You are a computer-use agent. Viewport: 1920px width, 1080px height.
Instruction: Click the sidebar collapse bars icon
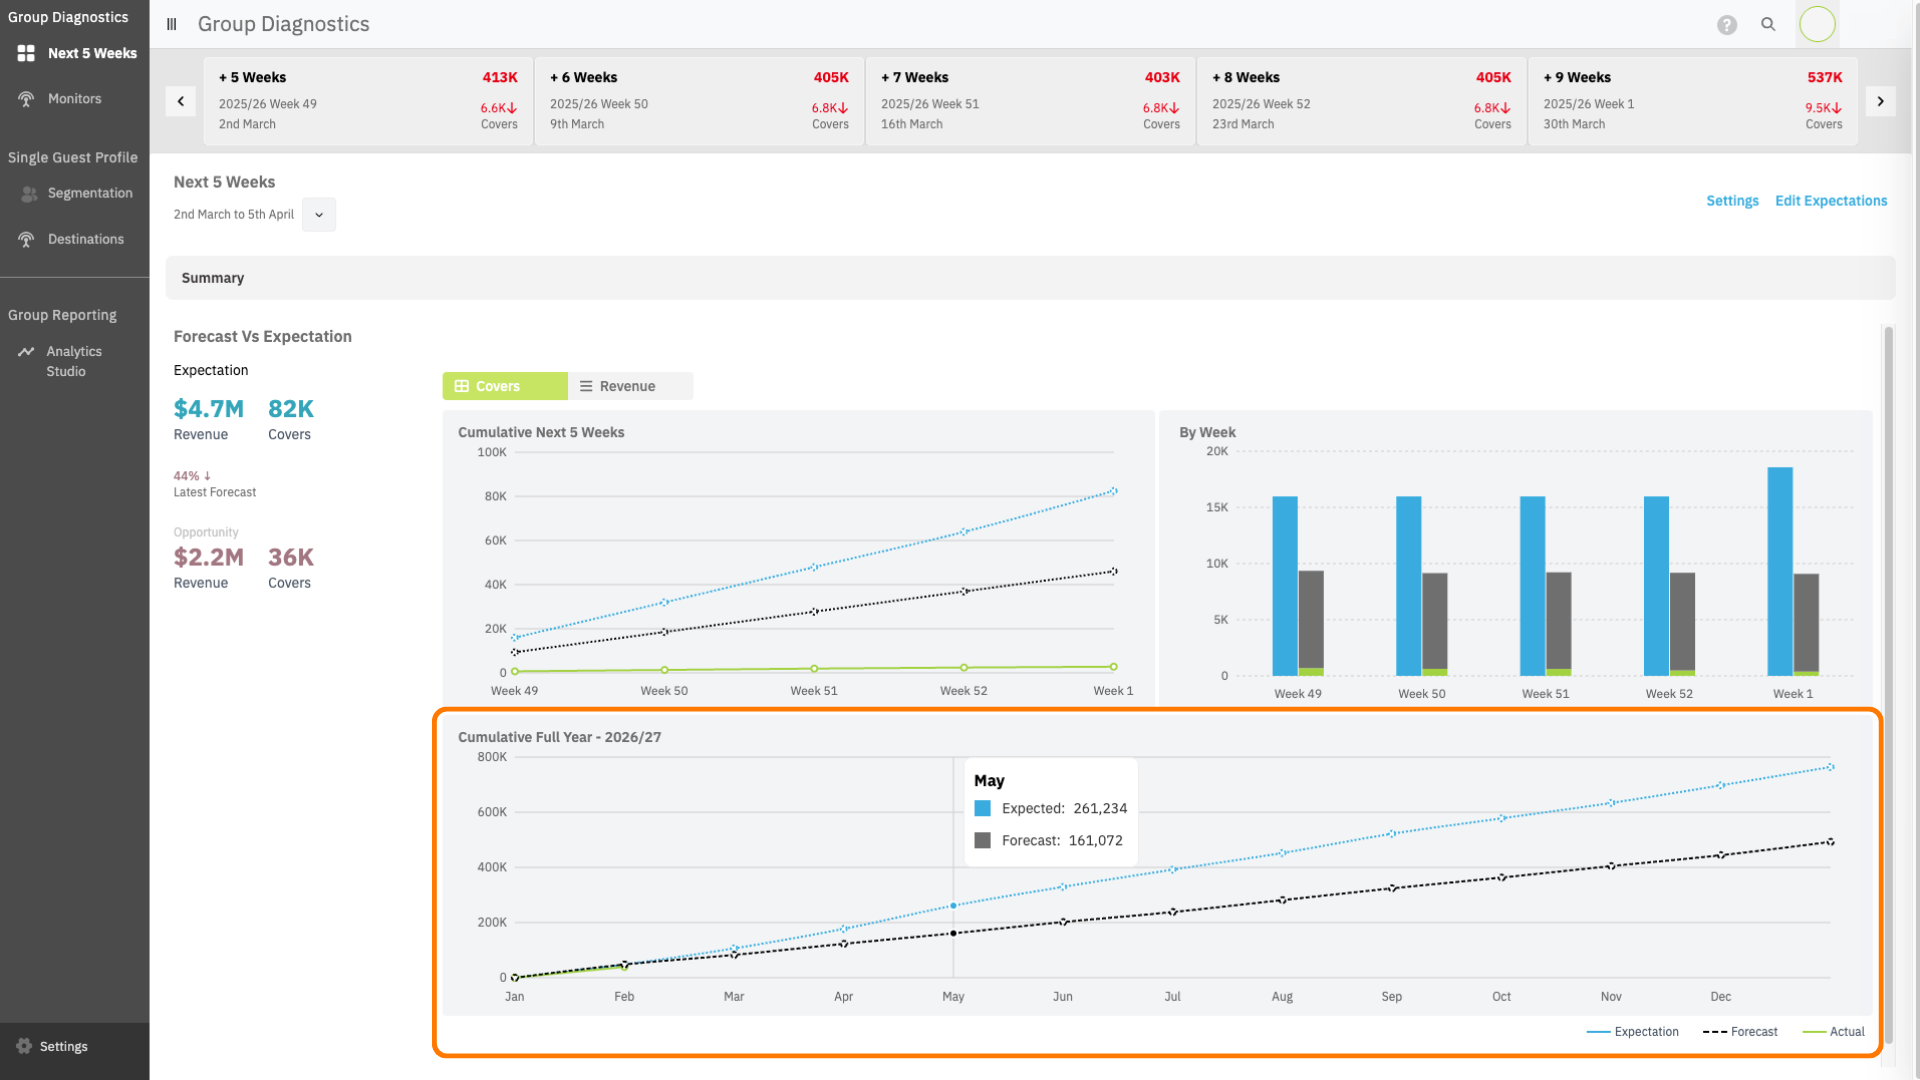click(172, 24)
